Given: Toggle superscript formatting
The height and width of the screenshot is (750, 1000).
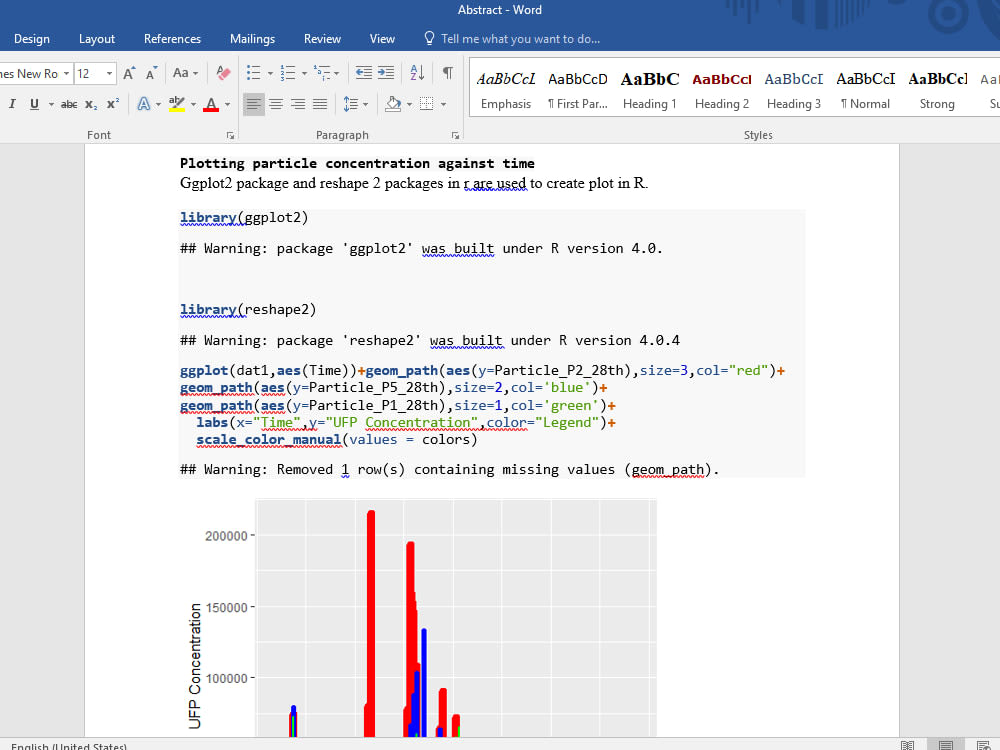Looking at the screenshot, I should click(x=113, y=104).
